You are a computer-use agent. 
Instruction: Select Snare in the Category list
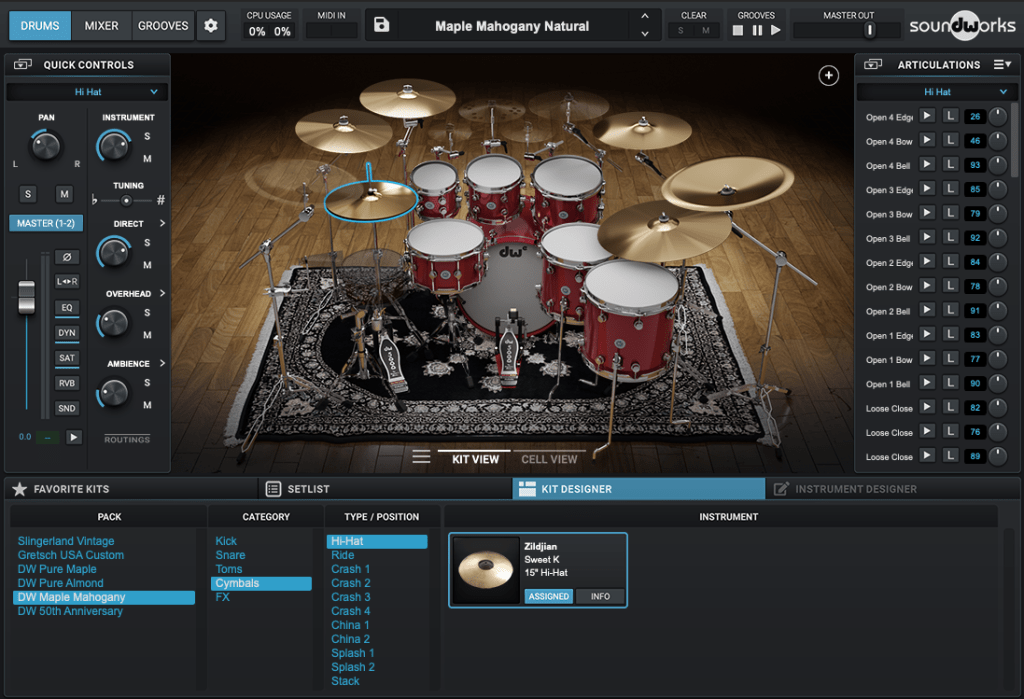tap(230, 555)
